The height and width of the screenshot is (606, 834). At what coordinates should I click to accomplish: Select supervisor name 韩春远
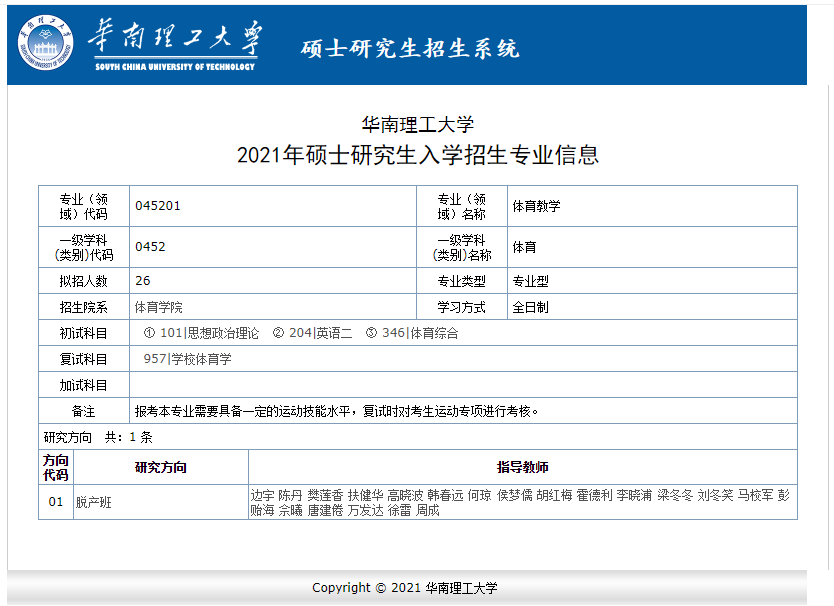[445, 495]
